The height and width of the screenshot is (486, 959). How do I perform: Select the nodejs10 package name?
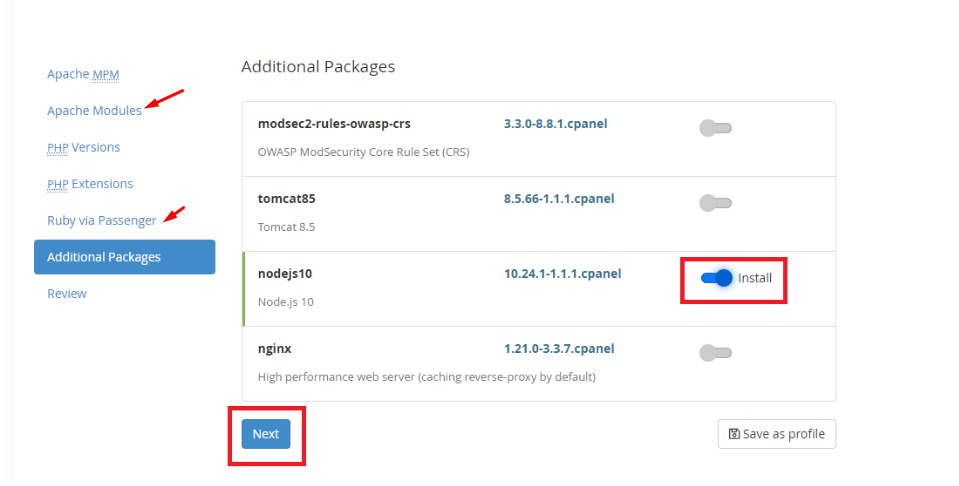[285, 274]
